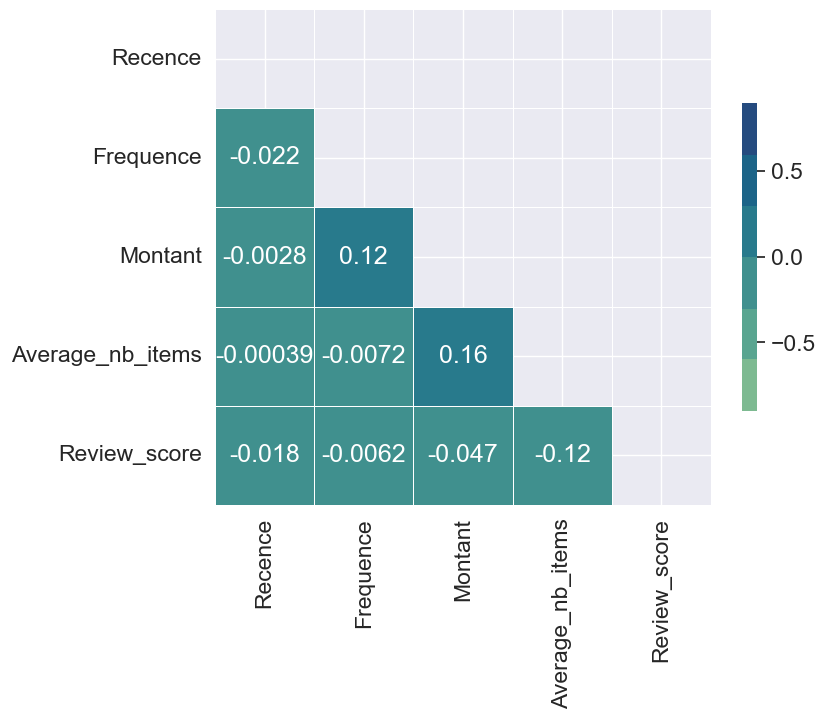818x713 pixels.
Task: Select the cell with value -0.0028
Action: click(x=265, y=256)
